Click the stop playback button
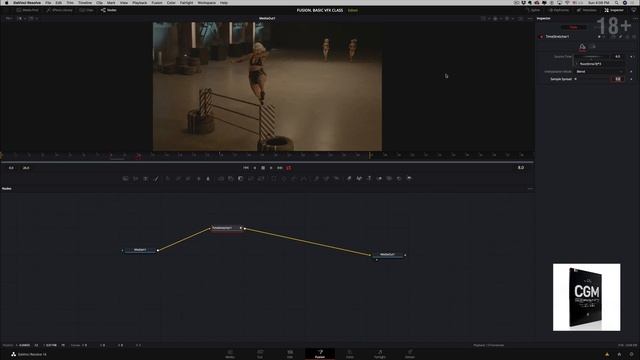This screenshot has width=640, height=360. 263,168
